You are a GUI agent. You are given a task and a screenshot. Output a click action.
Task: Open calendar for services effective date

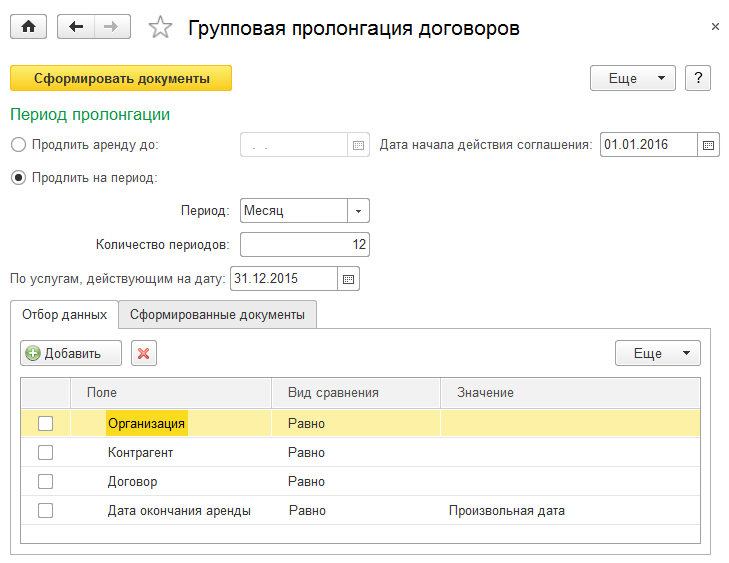click(x=348, y=279)
